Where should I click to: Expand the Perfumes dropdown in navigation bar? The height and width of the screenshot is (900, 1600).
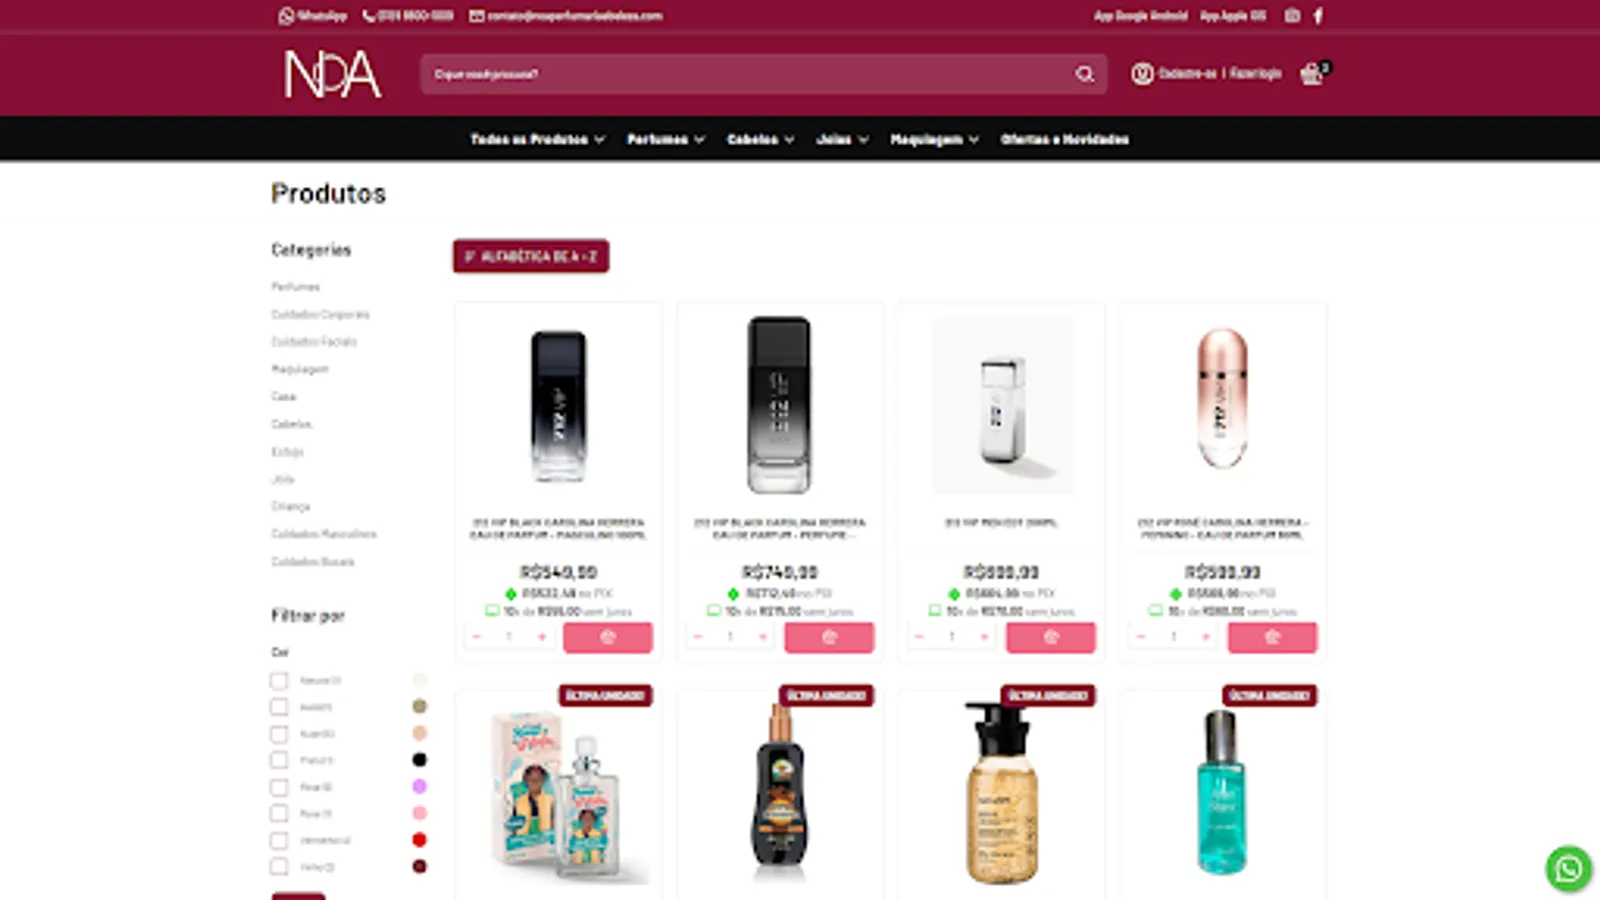coord(666,139)
